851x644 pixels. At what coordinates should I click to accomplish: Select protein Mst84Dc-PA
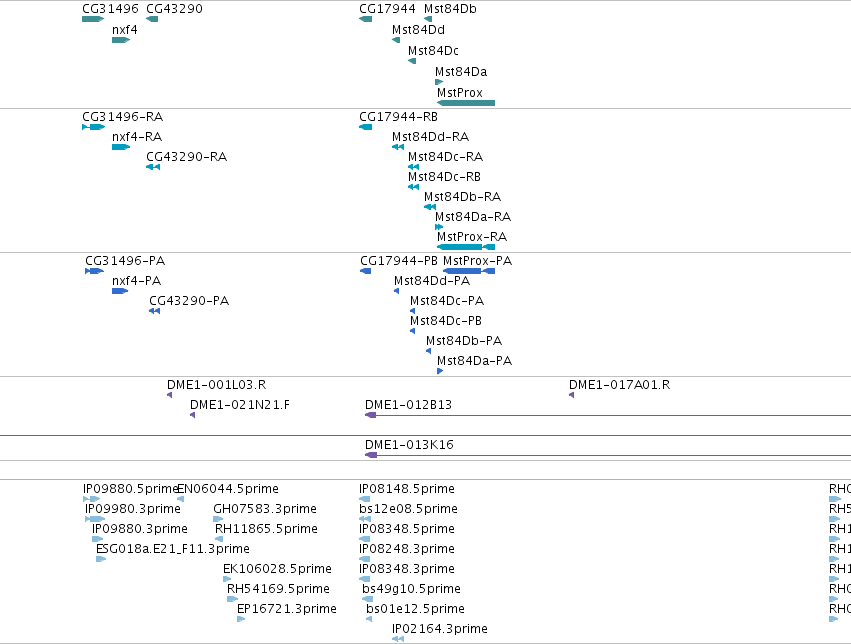click(447, 301)
